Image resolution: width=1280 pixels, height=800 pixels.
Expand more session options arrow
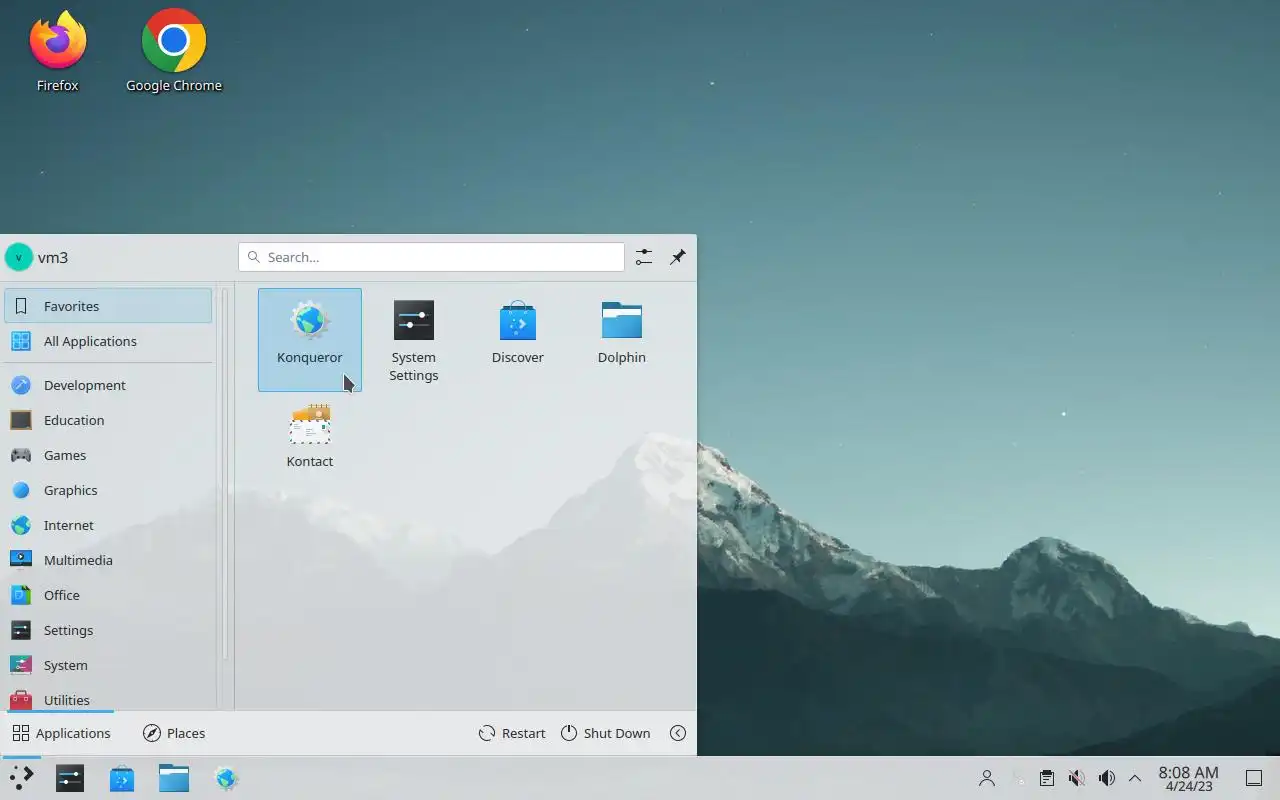click(678, 733)
